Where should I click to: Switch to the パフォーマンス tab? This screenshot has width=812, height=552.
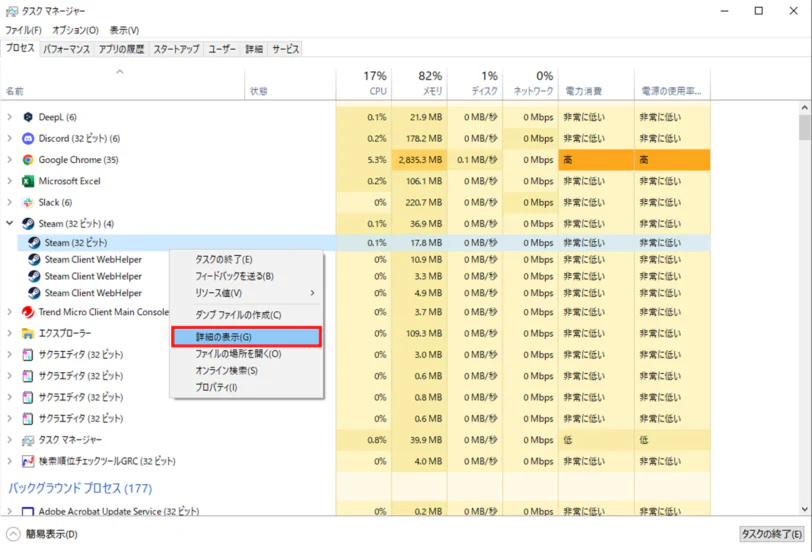[66, 49]
